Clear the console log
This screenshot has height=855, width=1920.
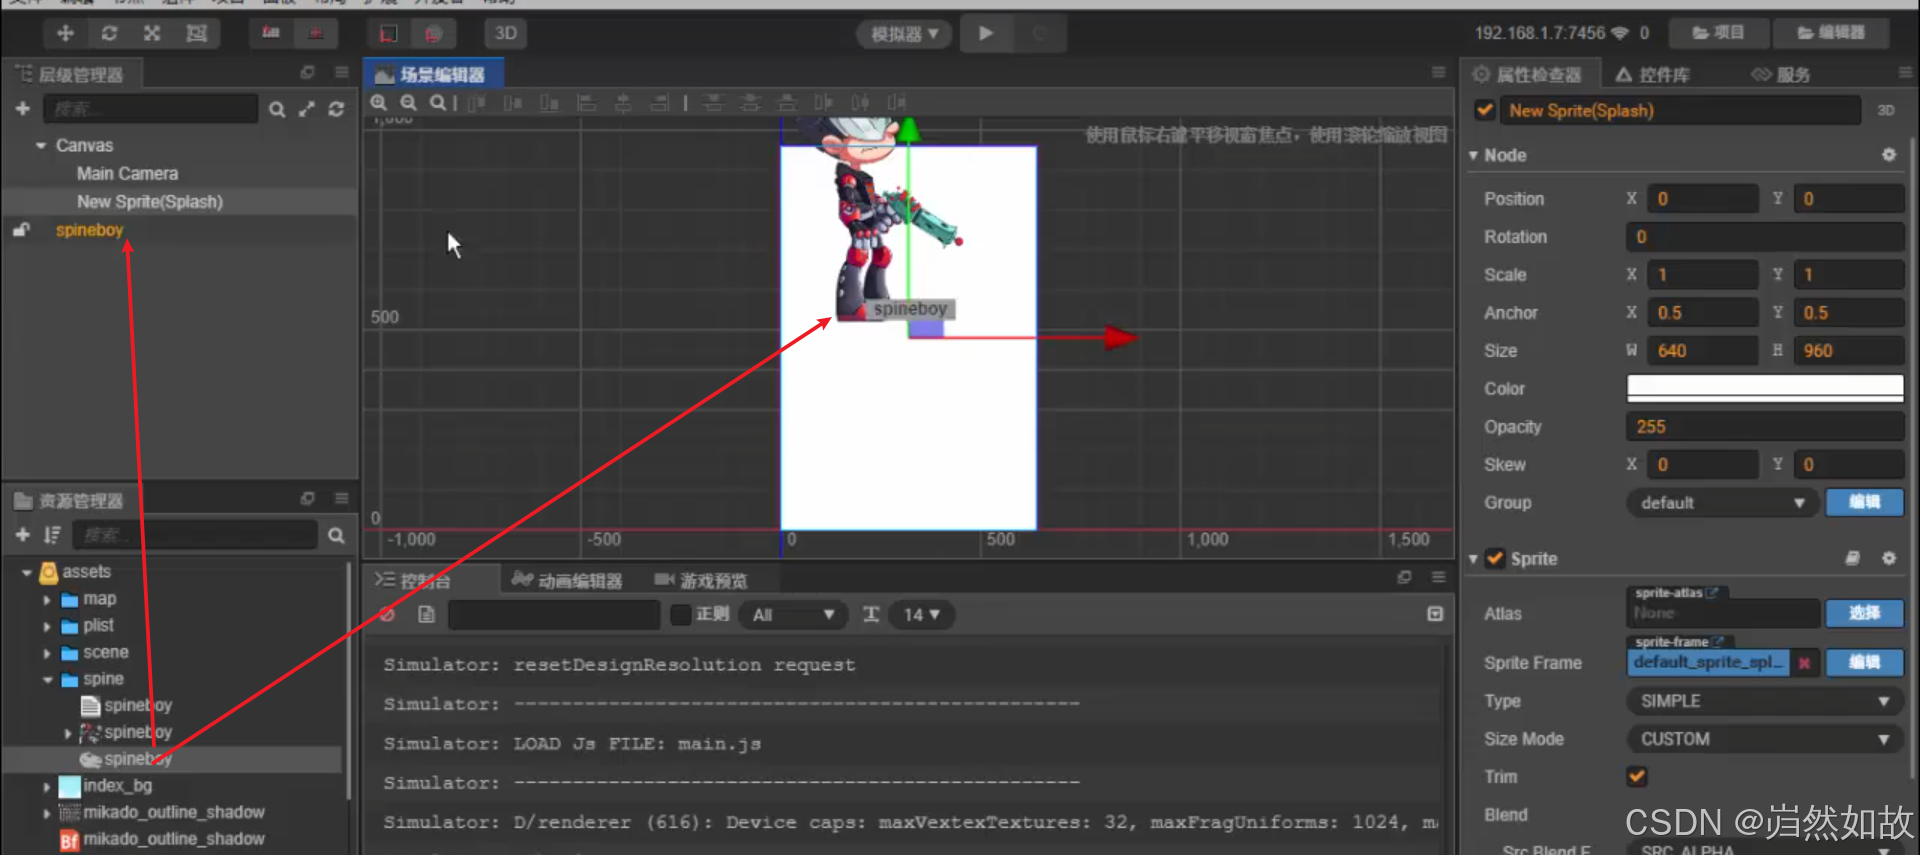[x=388, y=614]
